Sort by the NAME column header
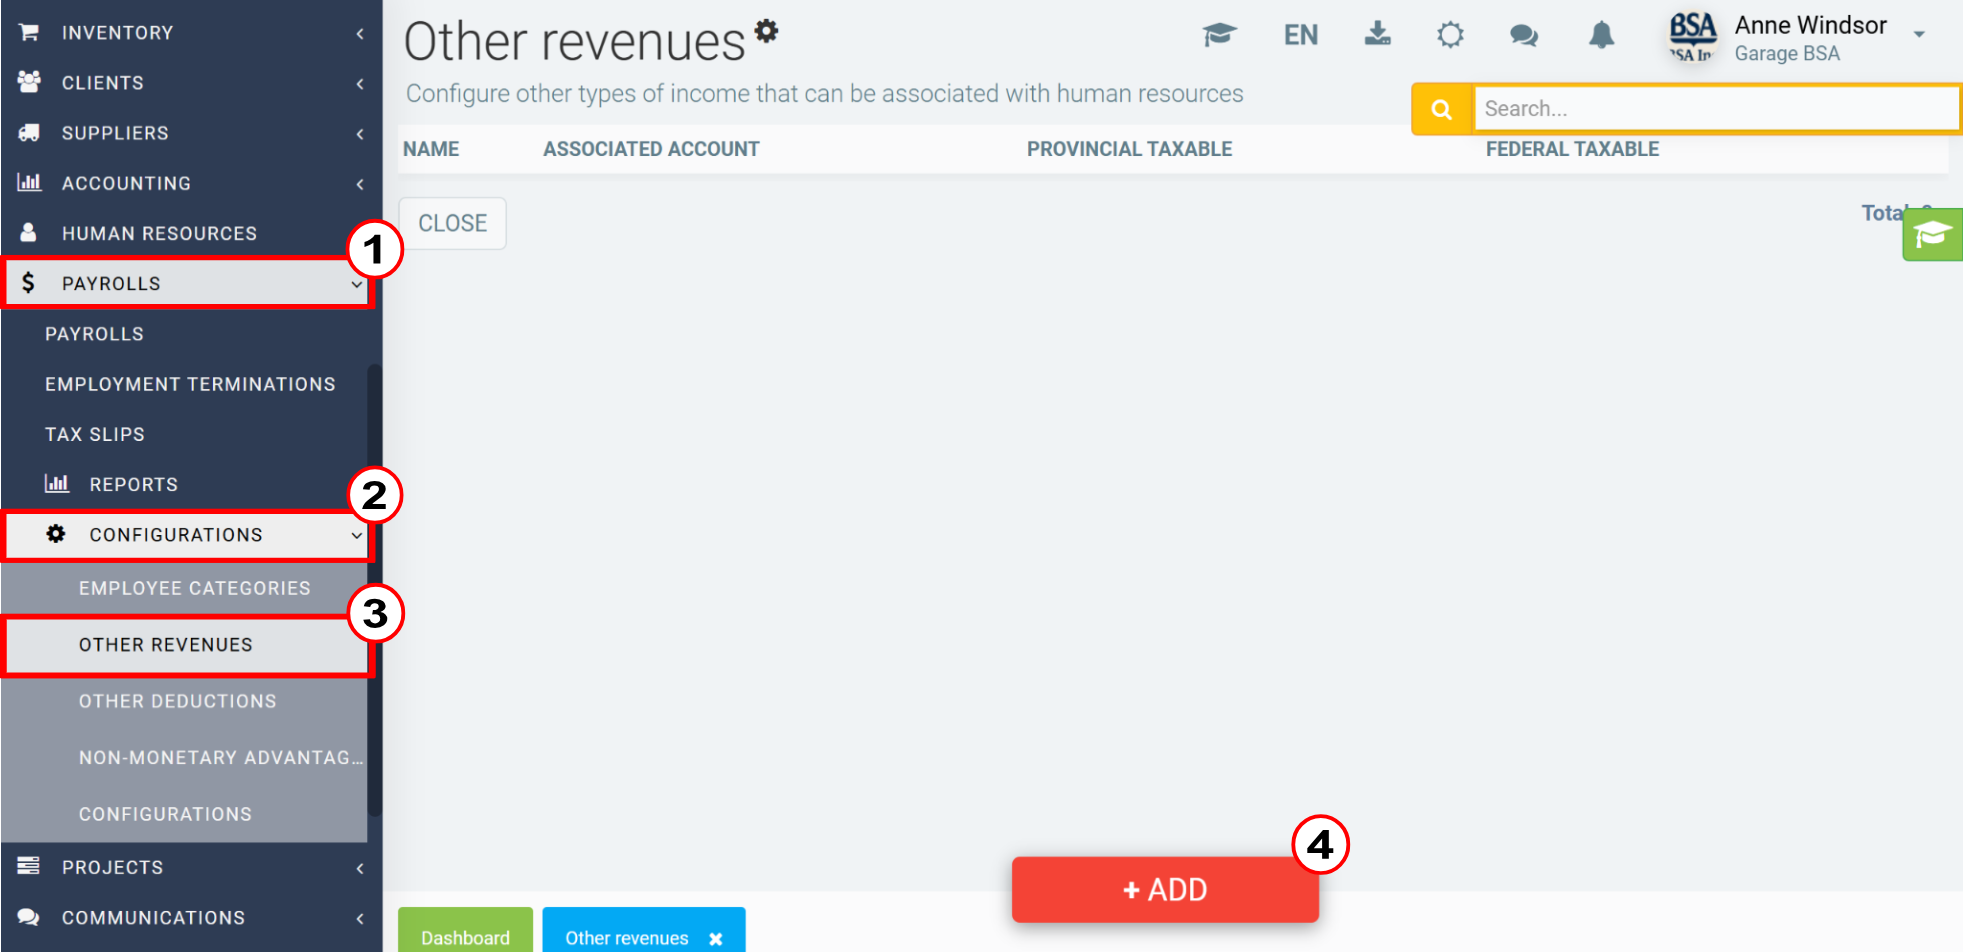 click(431, 149)
